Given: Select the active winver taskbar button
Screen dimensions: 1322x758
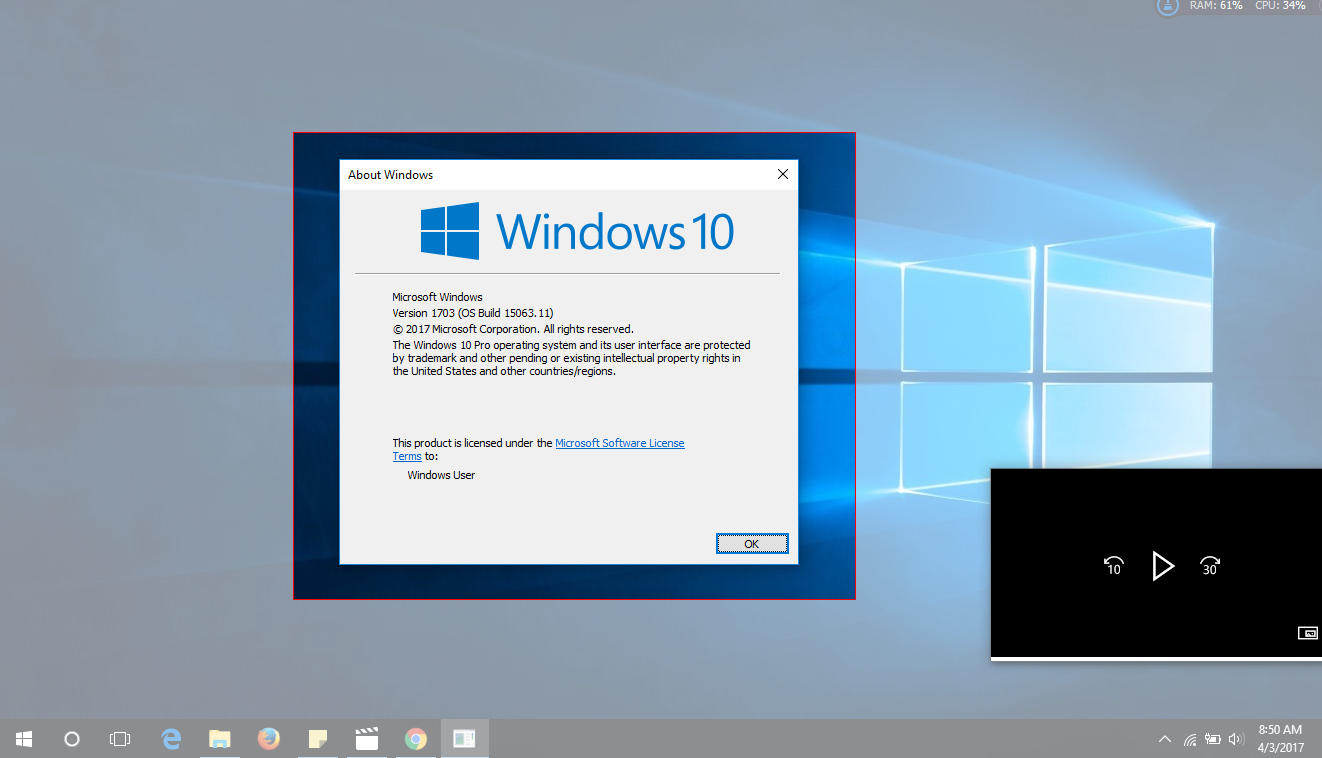Looking at the screenshot, I should tap(465, 739).
